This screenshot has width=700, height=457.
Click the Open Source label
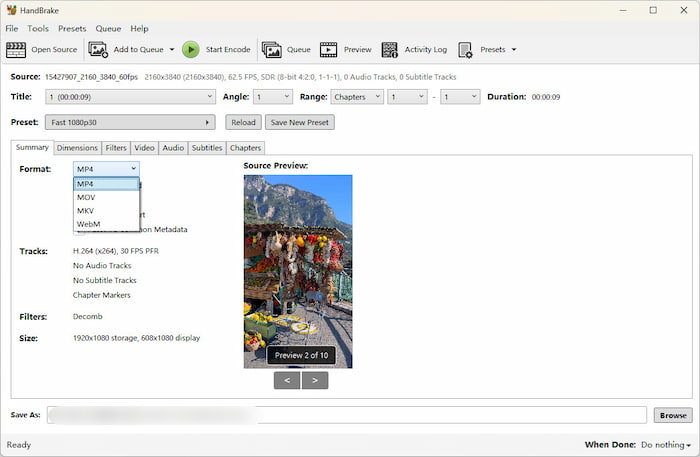54,50
